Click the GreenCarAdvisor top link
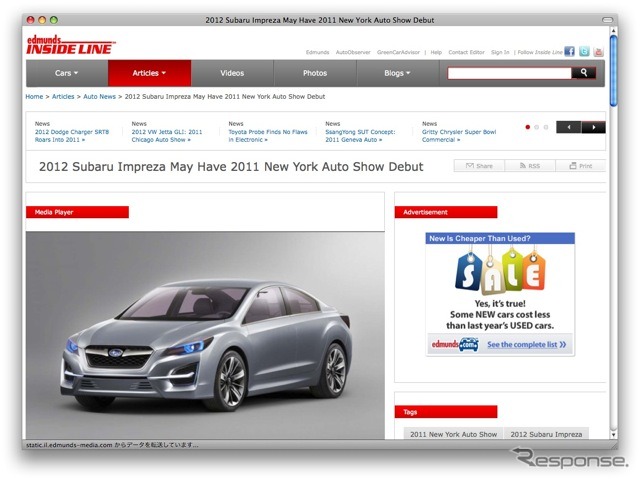This screenshot has width=640, height=480. (x=398, y=52)
